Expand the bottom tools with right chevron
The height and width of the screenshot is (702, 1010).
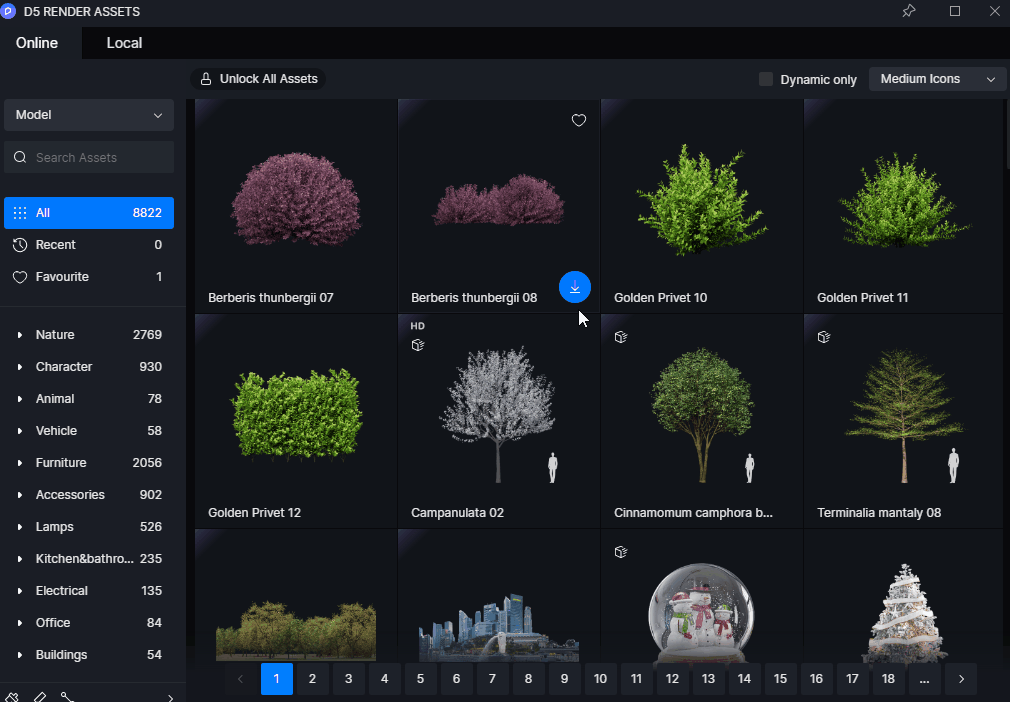click(170, 697)
